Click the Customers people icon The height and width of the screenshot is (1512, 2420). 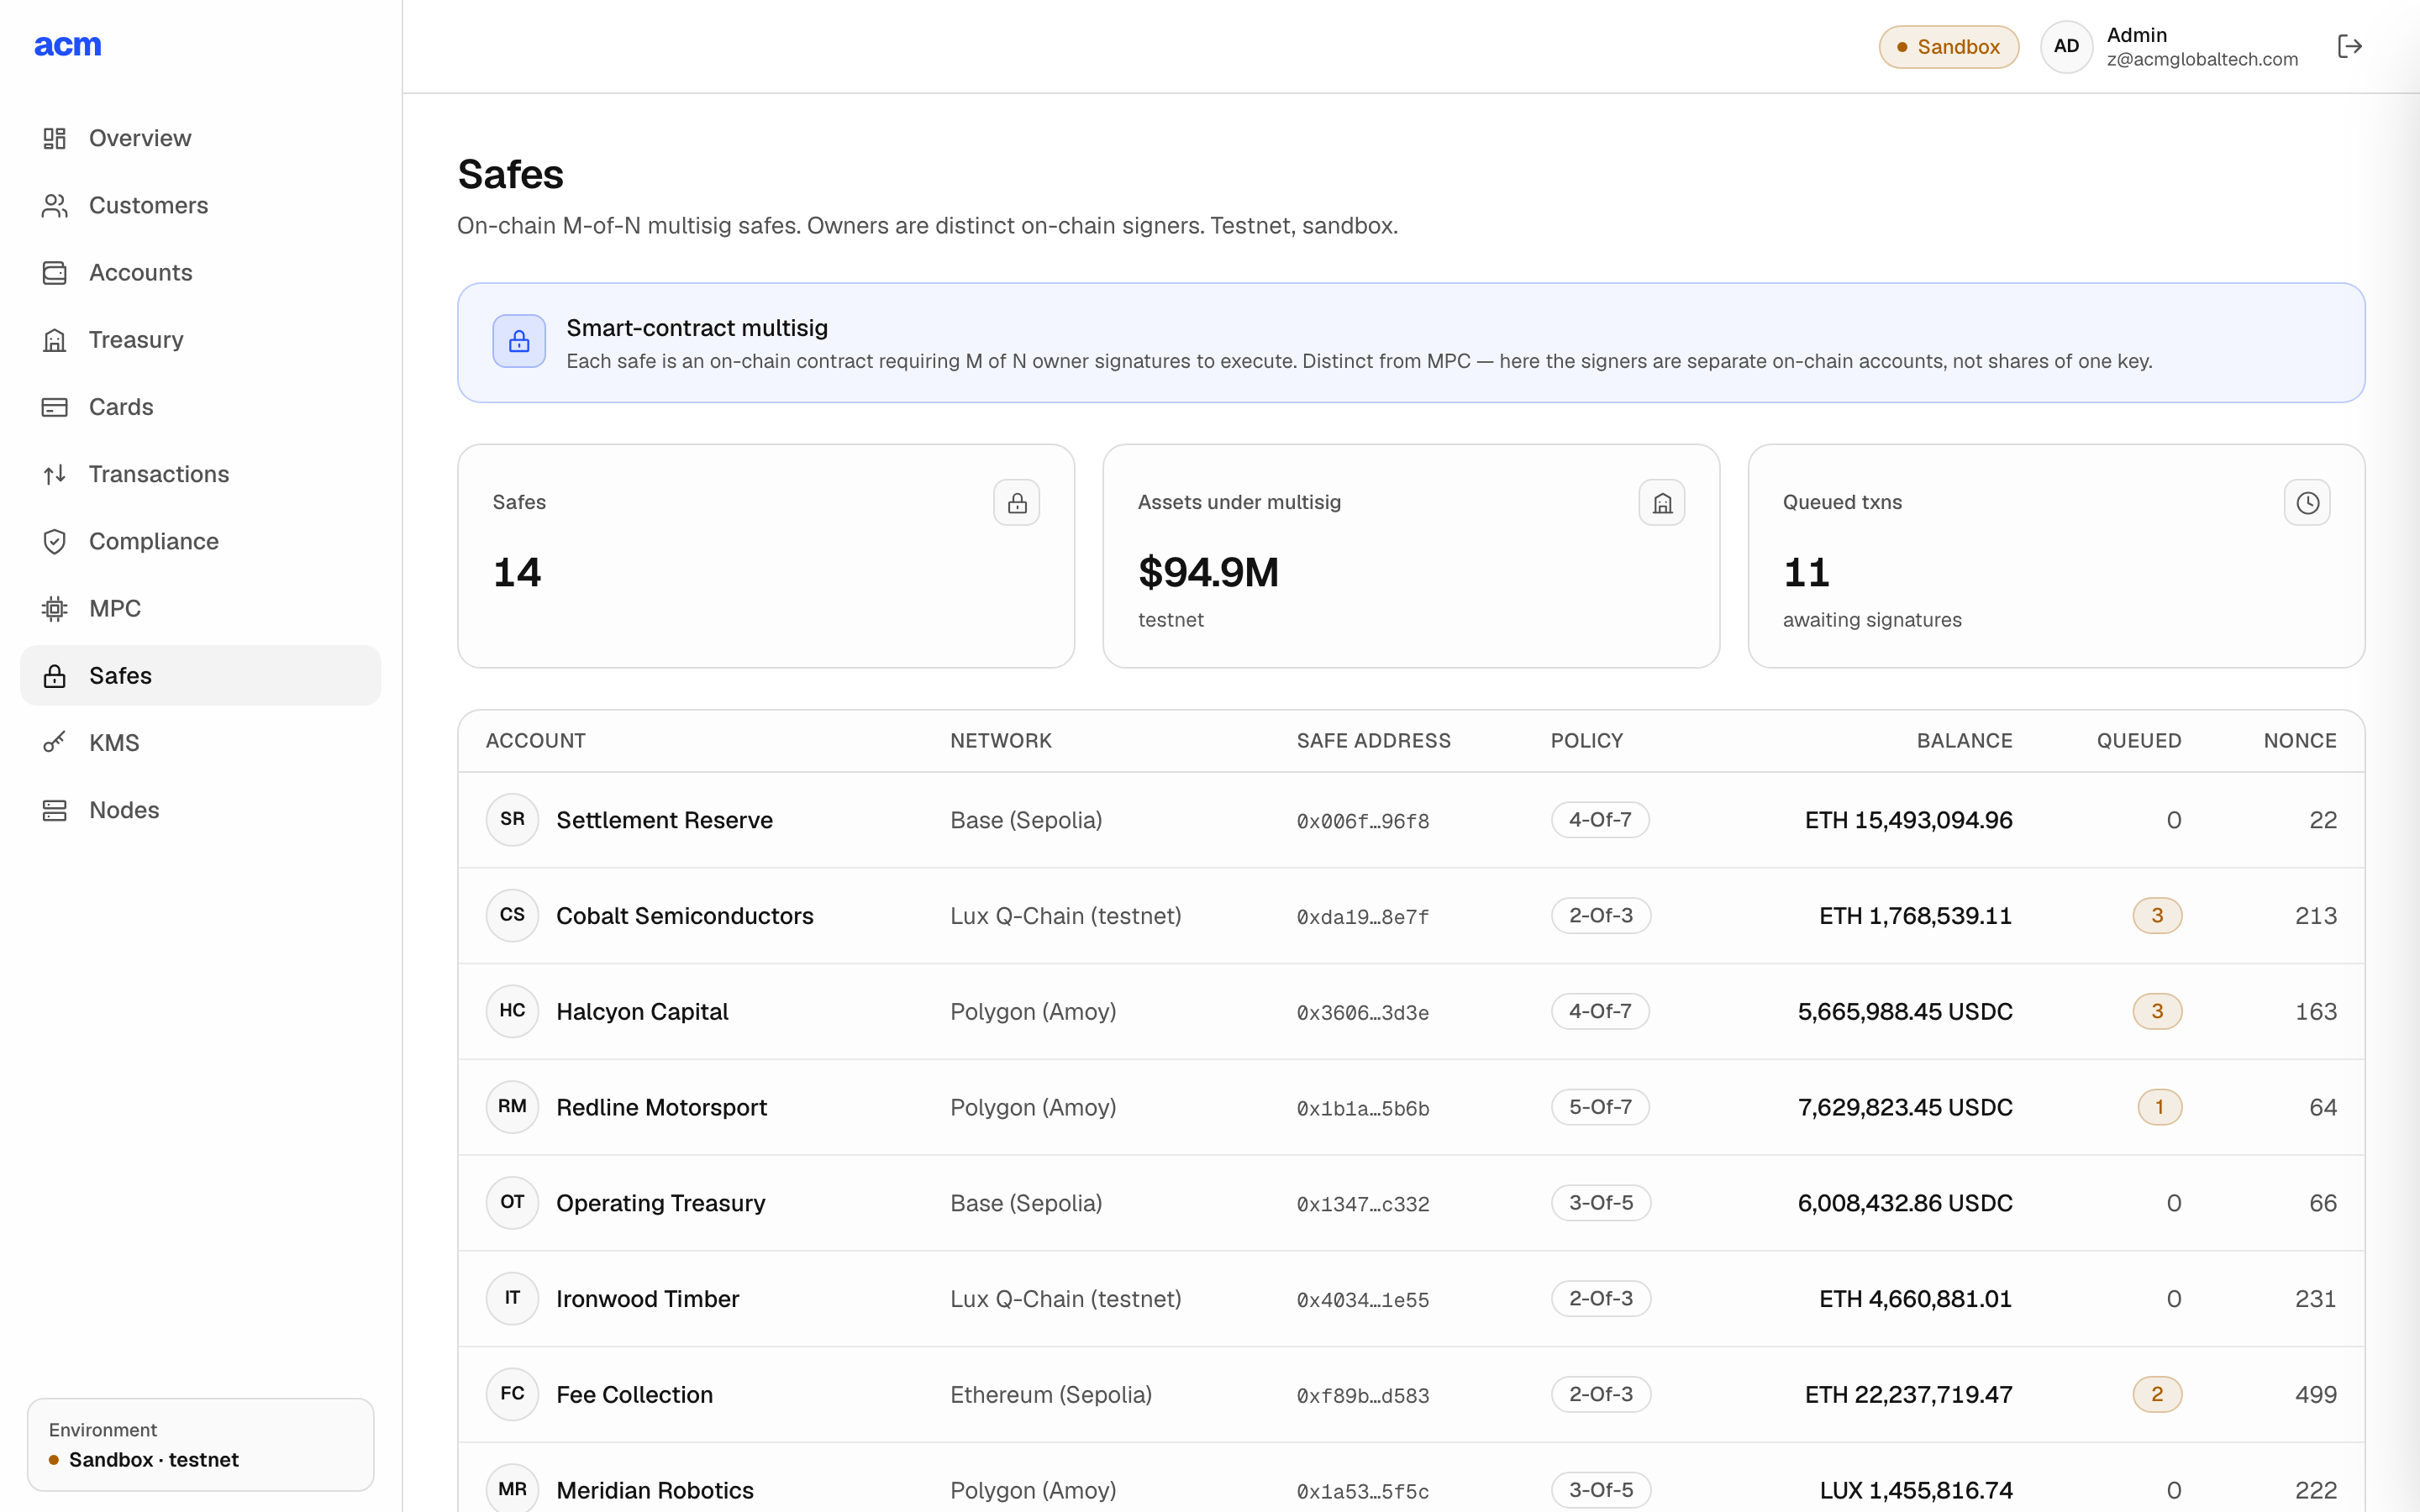pyautogui.click(x=55, y=205)
